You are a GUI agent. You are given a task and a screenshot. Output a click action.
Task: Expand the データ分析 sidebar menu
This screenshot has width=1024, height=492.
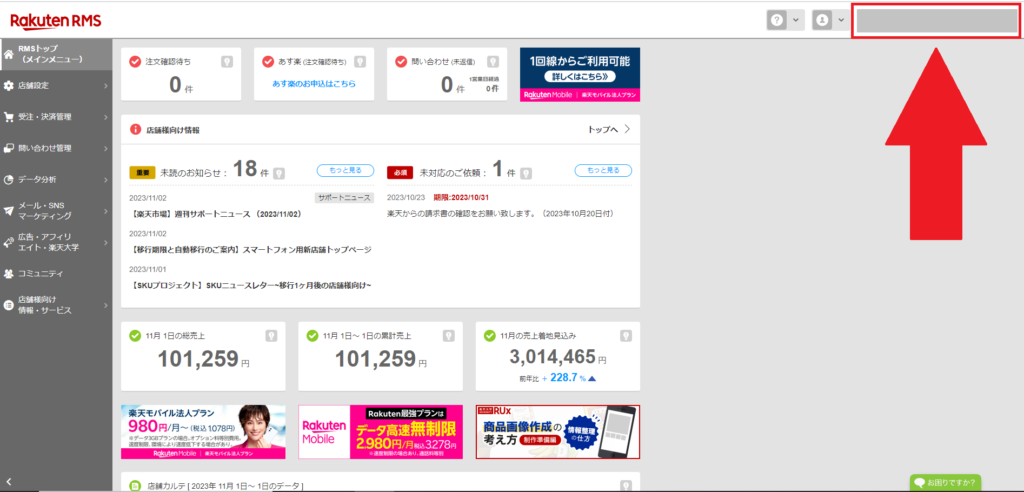click(55, 180)
